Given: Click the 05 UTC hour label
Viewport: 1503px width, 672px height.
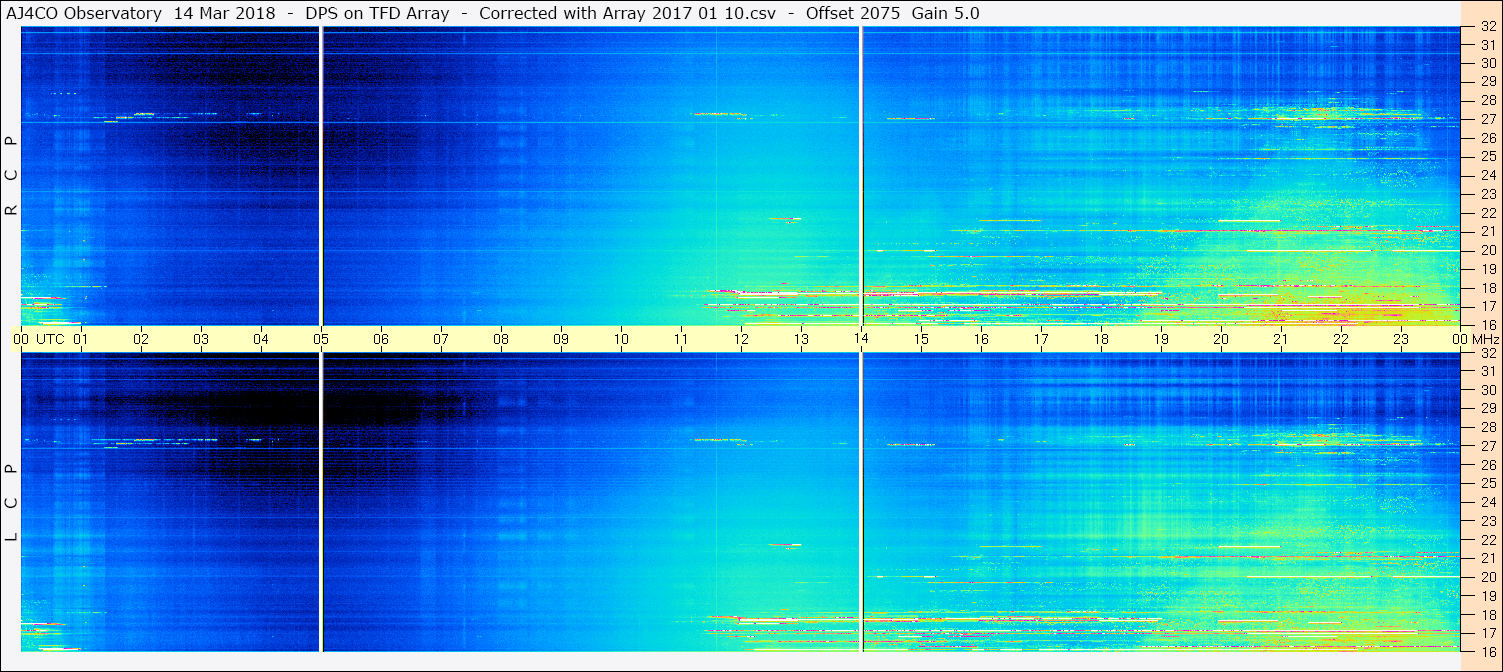Looking at the screenshot, I should click(x=321, y=339).
